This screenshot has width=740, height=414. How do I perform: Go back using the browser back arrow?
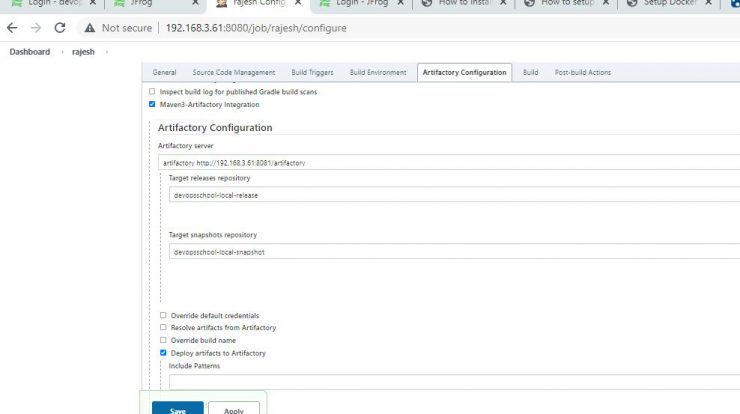pos(12,28)
